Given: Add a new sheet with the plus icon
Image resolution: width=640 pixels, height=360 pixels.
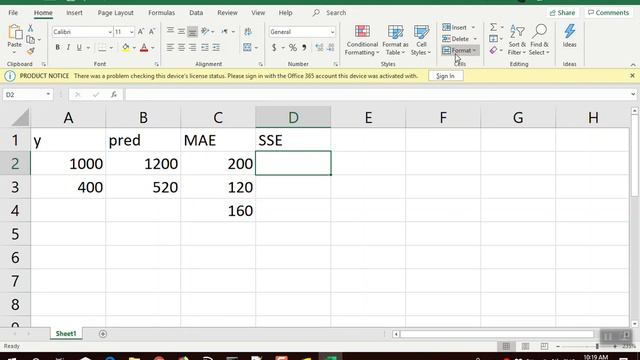Looking at the screenshot, I should (x=103, y=334).
